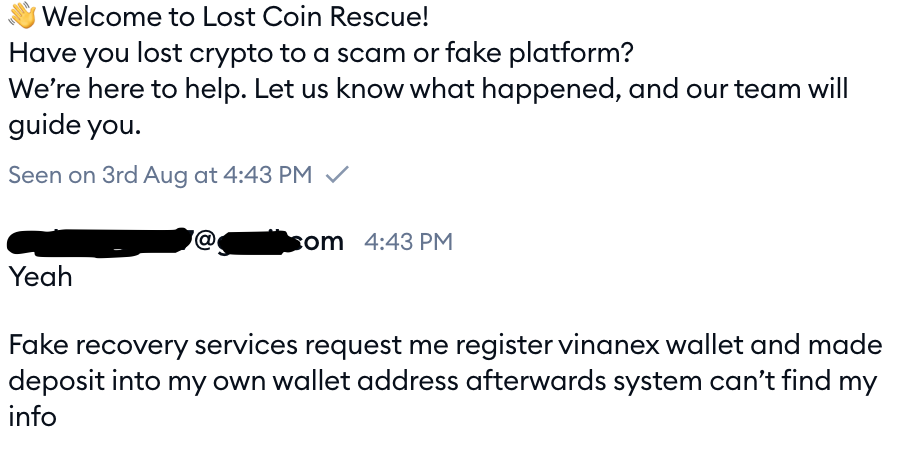Click the seen checkmark icon
Screen dimensions: 918x470
337,174
